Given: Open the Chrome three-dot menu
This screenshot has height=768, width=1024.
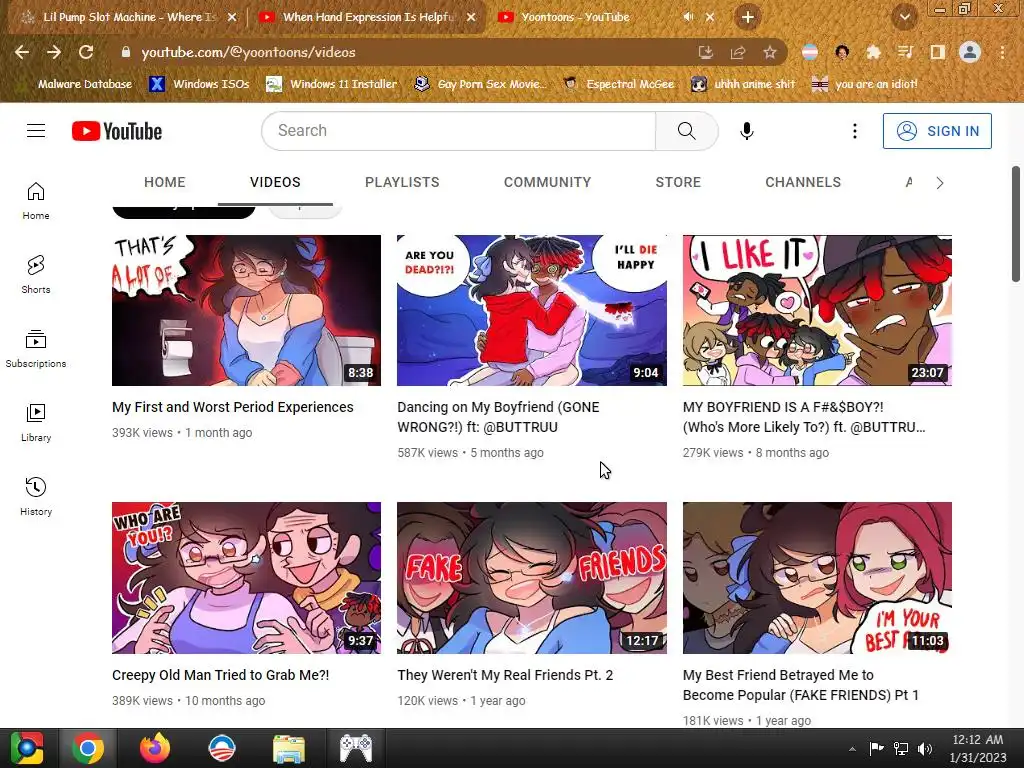Looking at the screenshot, I should (x=1002, y=52).
